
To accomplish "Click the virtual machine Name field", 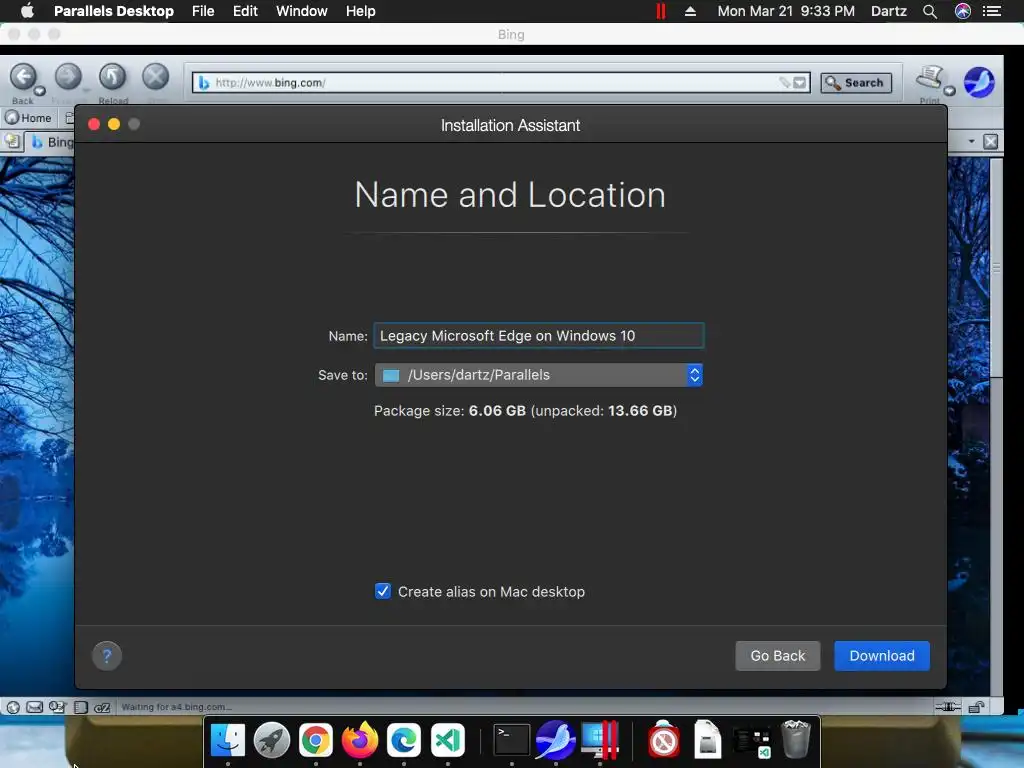I will pos(539,336).
